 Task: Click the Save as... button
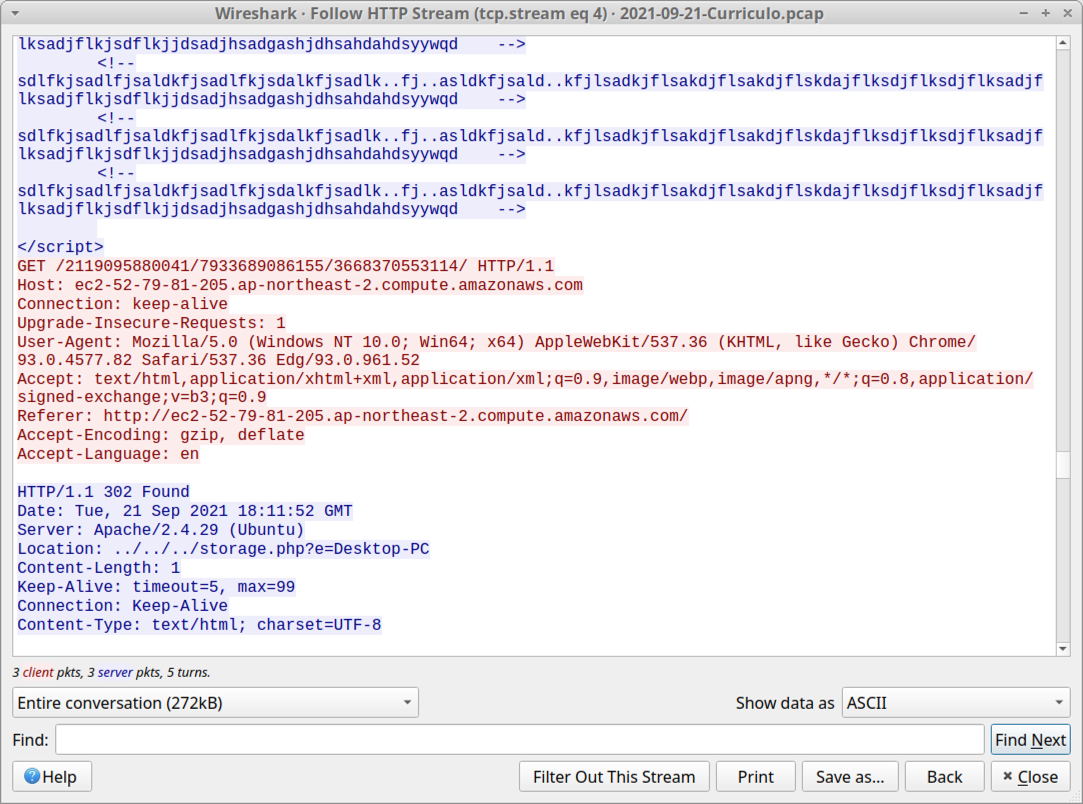click(x=850, y=776)
